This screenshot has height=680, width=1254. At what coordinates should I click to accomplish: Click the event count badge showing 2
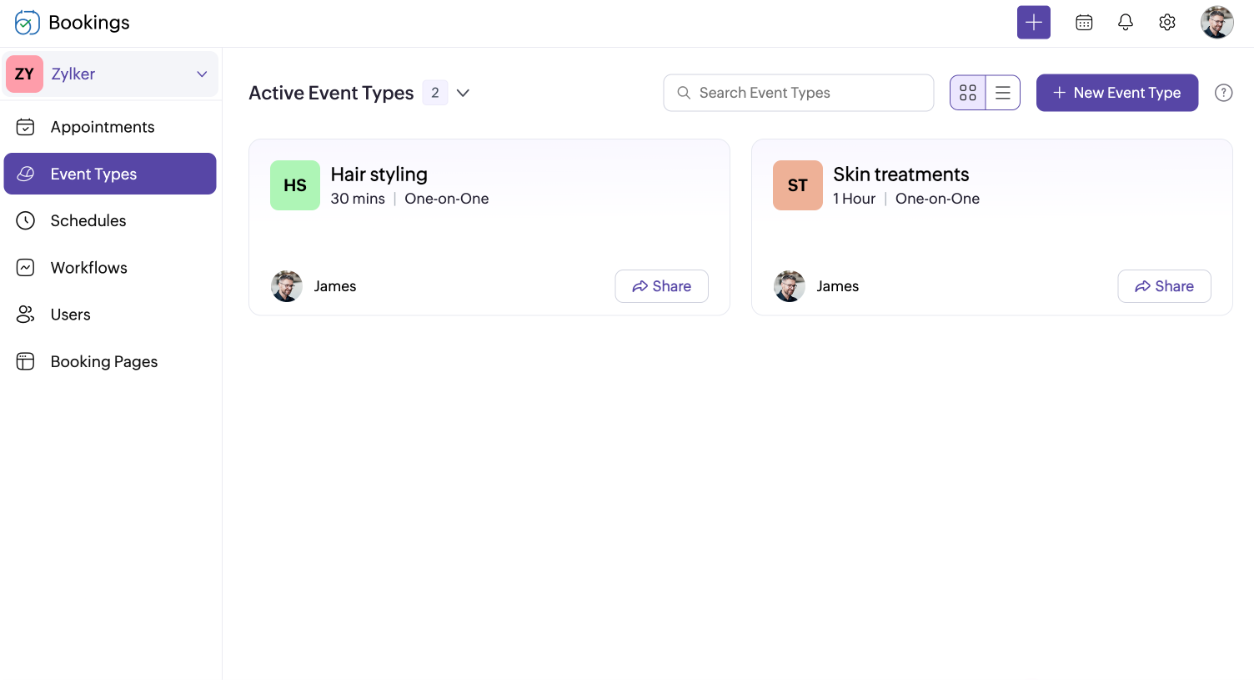[435, 93]
